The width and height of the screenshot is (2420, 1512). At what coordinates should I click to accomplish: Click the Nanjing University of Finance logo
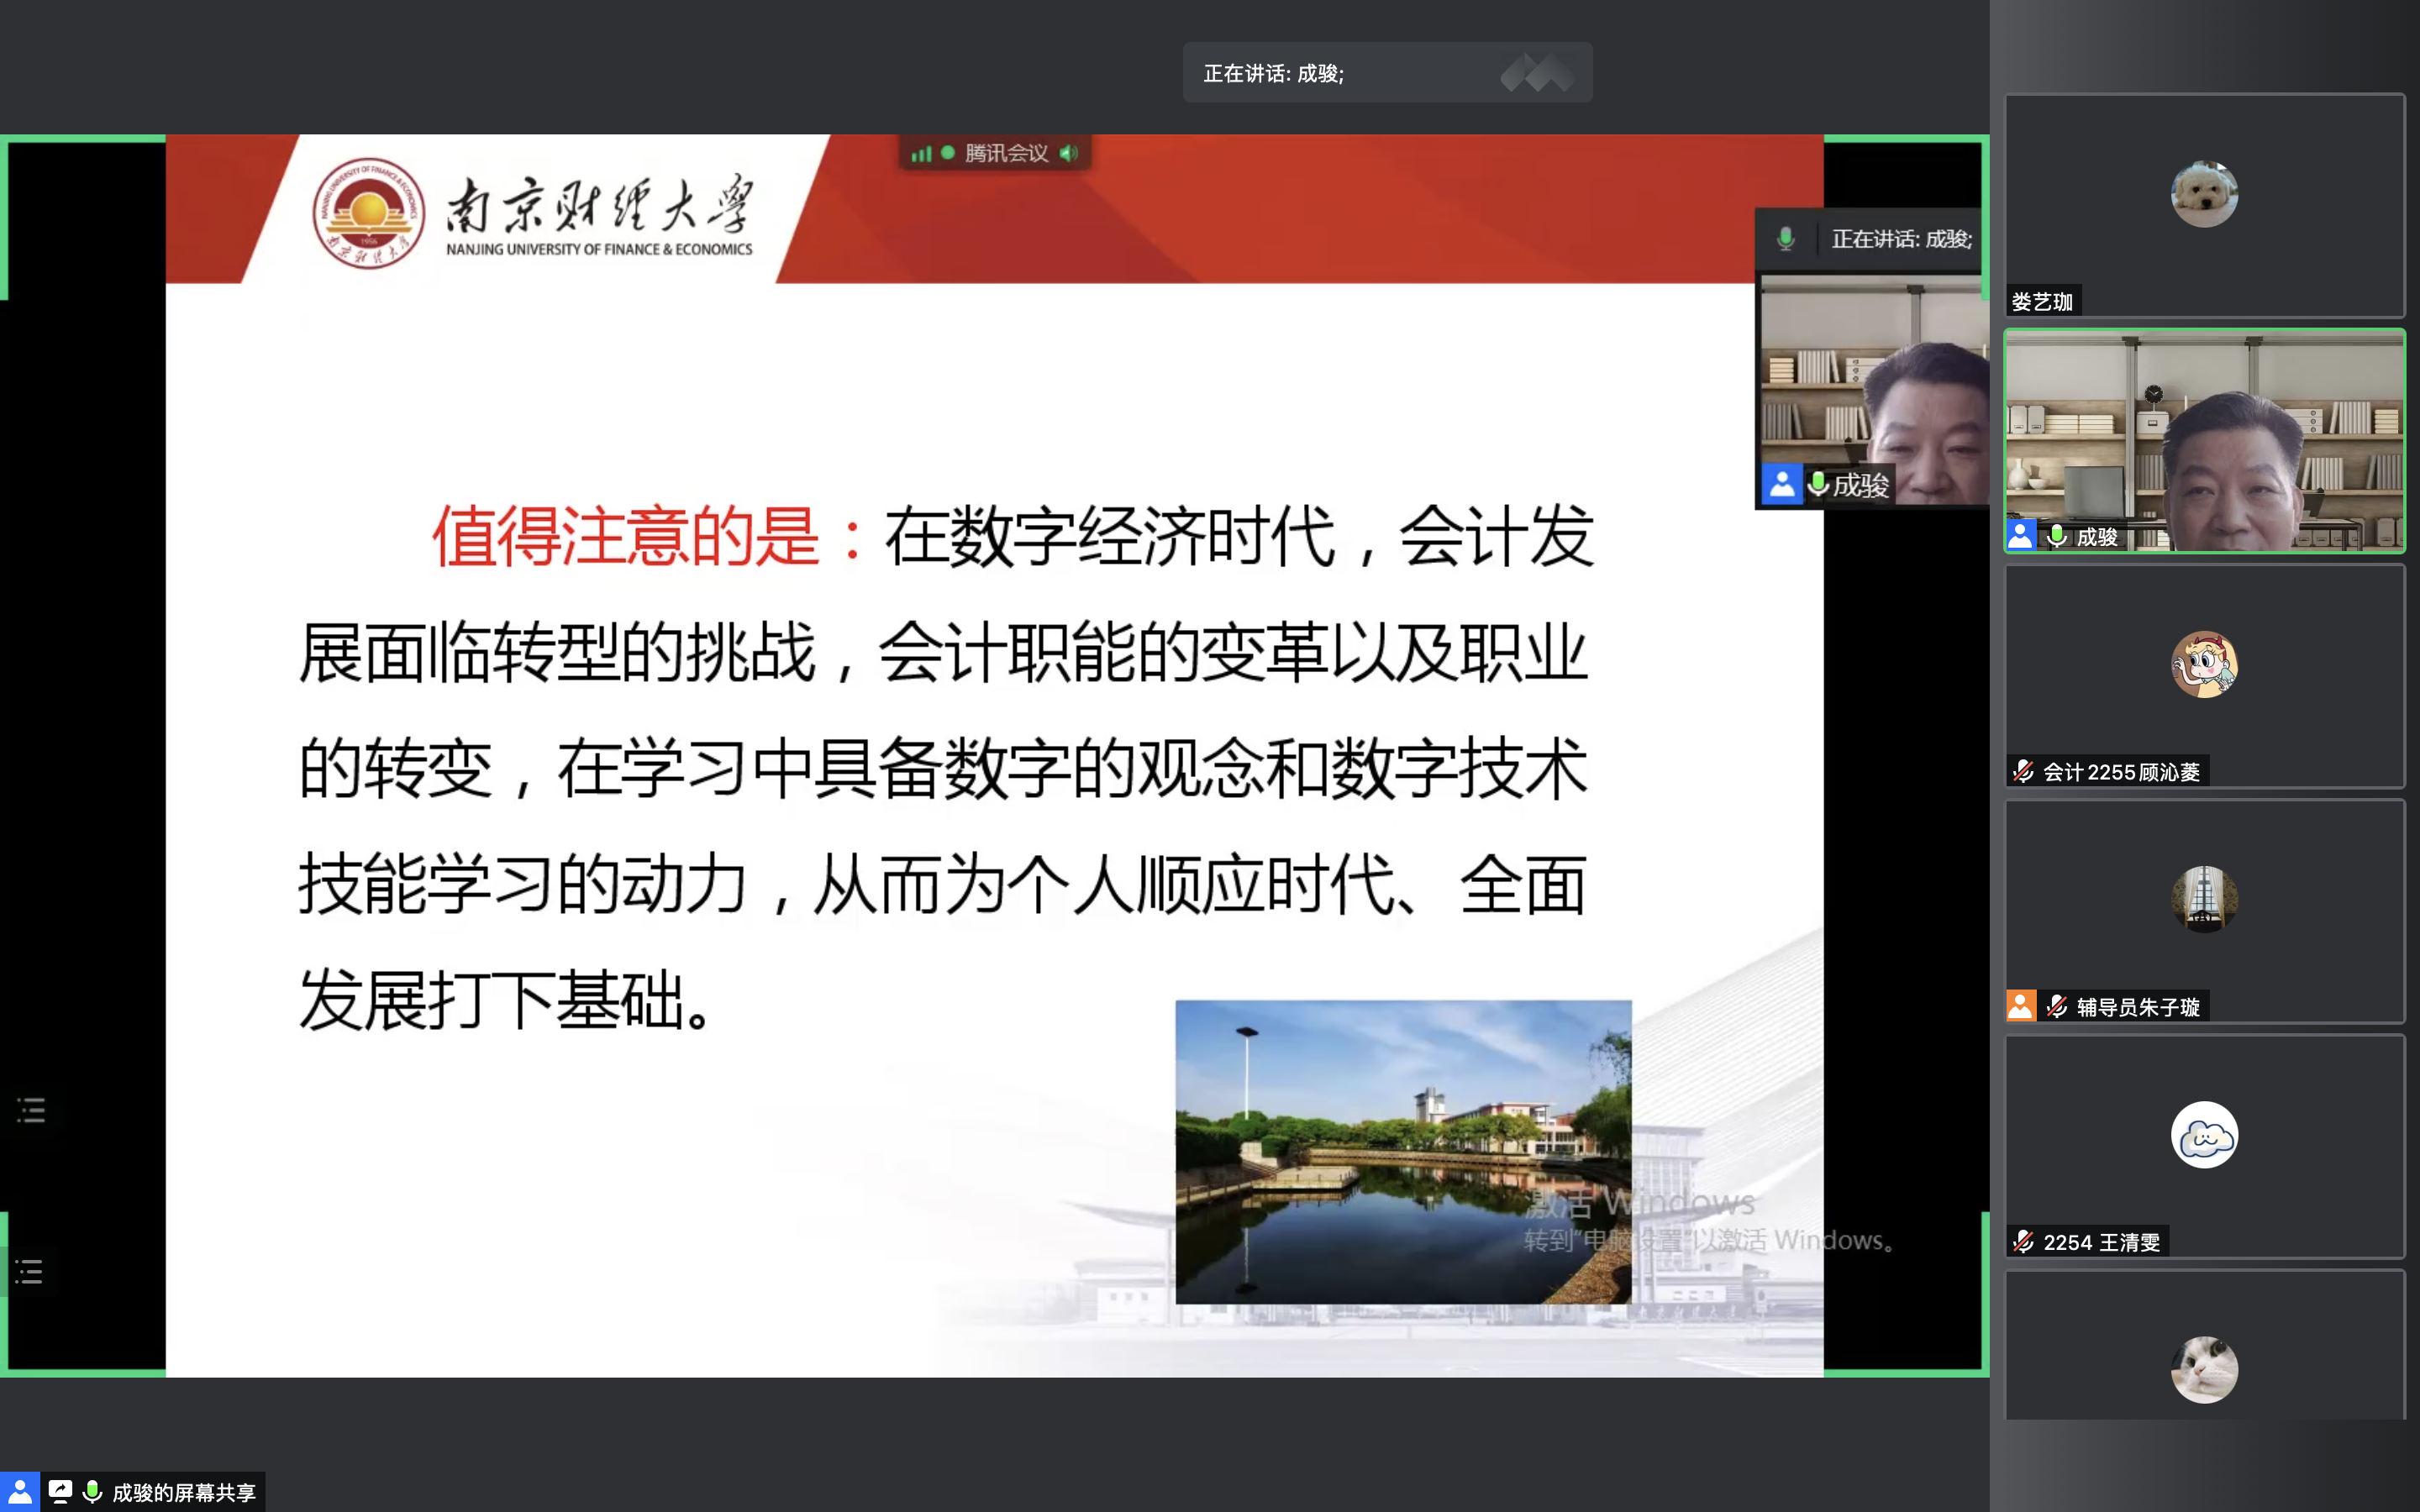368,213
